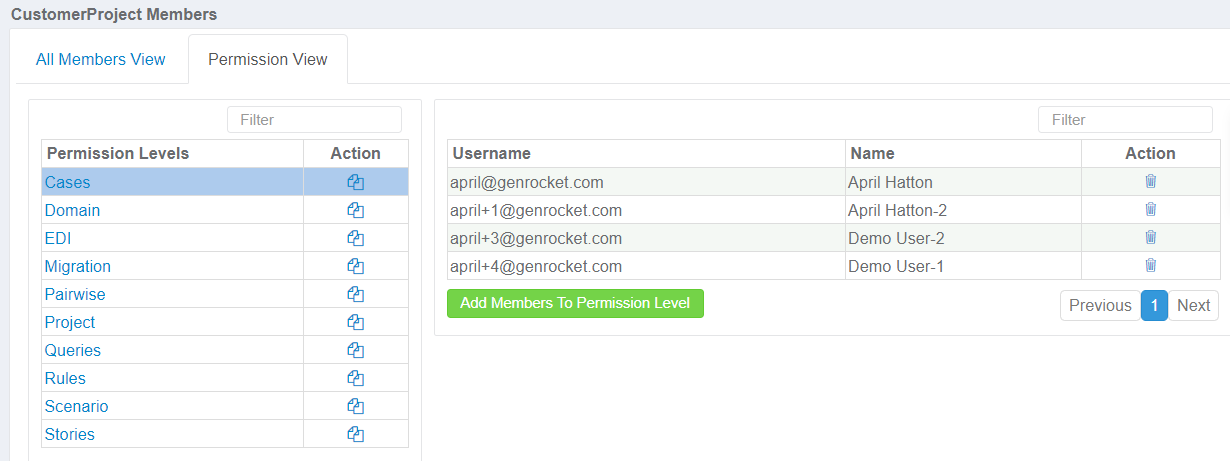This screenshot has height=461, width=1230.
Task: Delete april@genrocket.com using trash icon
Action: pyautogui.click(x=1150, y=181)
